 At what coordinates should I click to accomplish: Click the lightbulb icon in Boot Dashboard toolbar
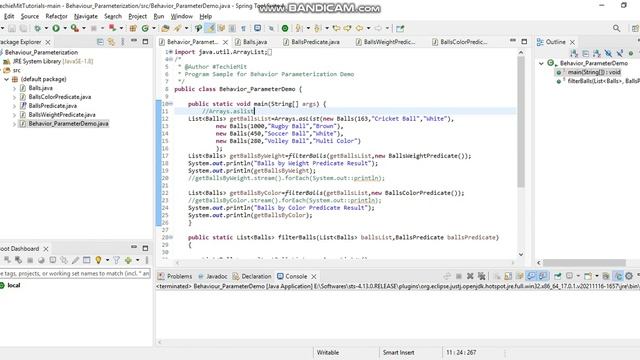click(98, 260)
